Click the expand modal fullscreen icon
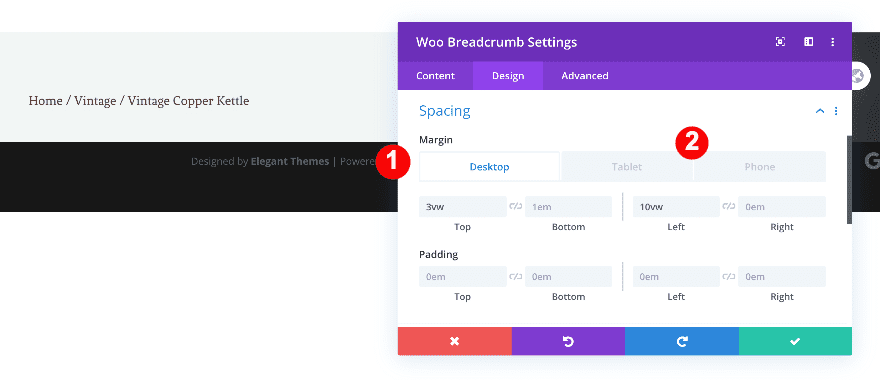The image size is (880, 380). point(780,42)
